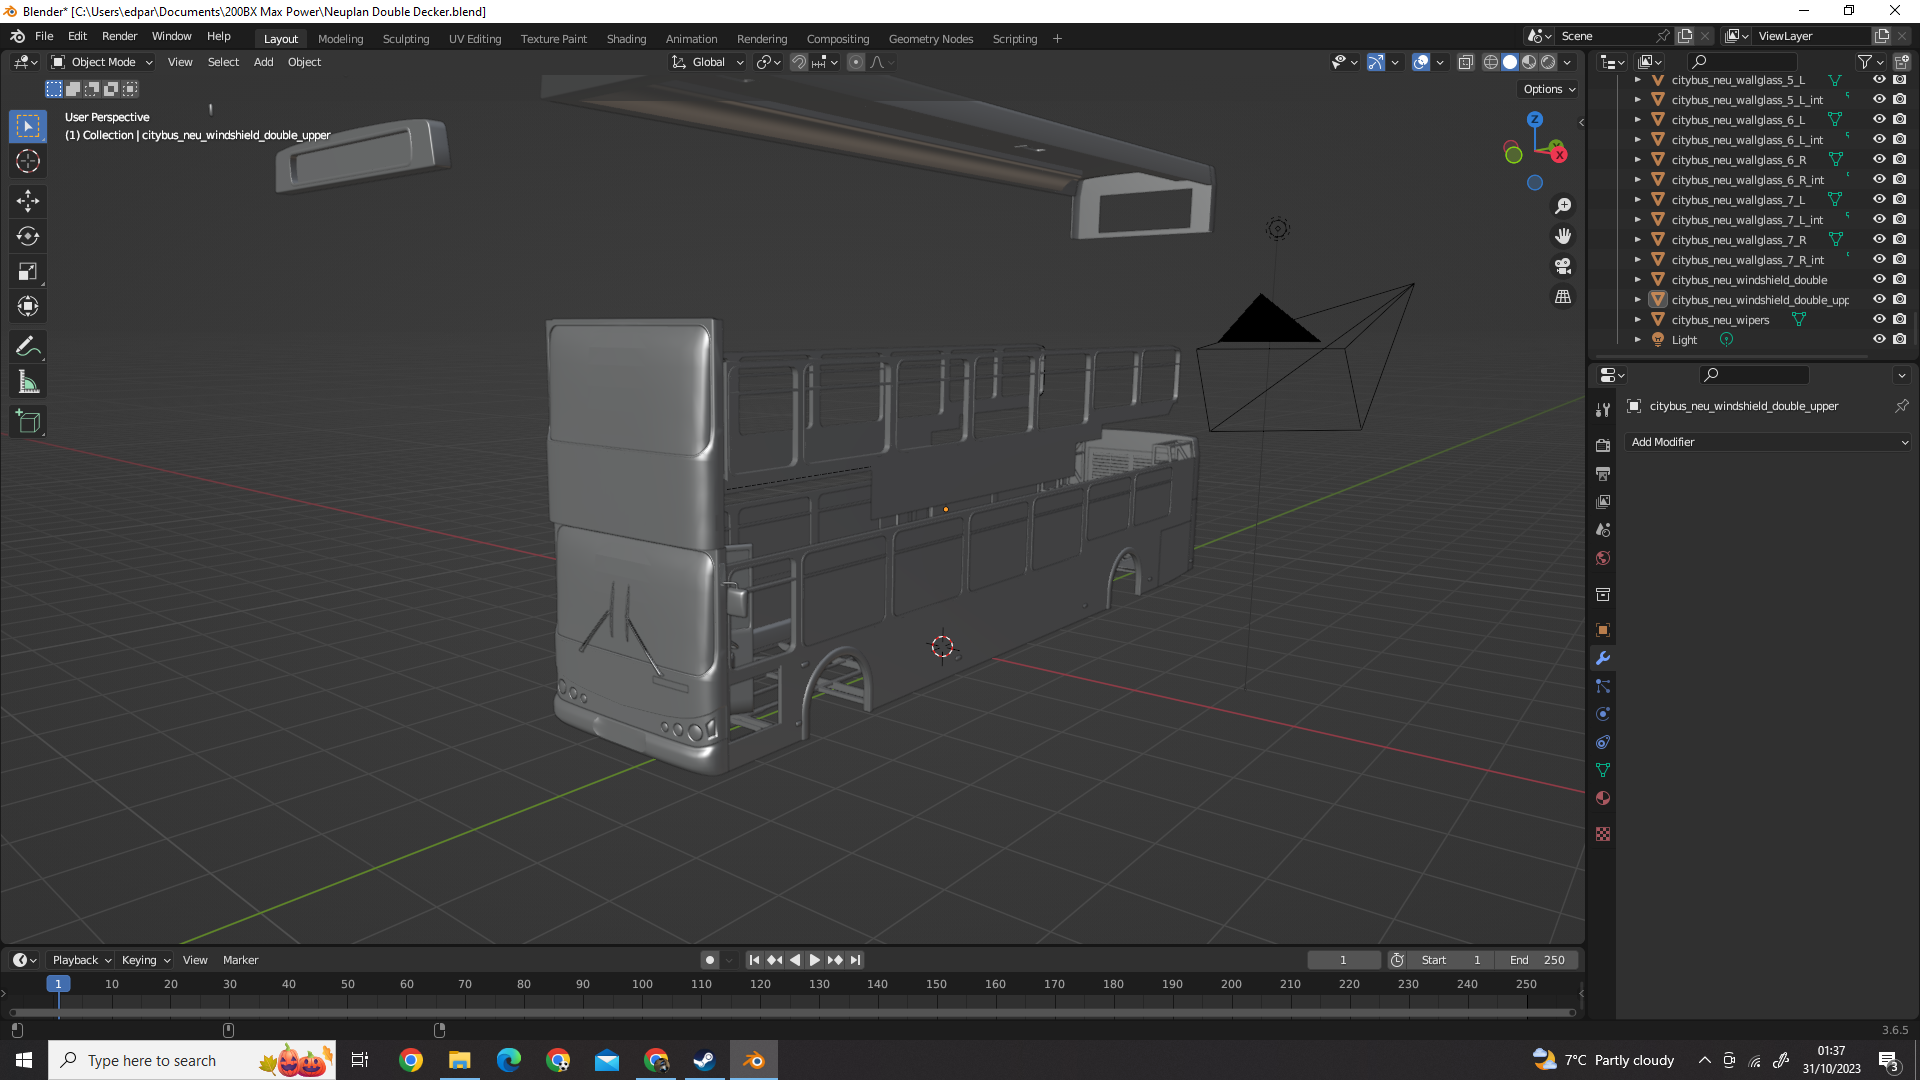Screen dimensions: 1920x1080
Task: Select the Scale tool
Action: coord(28,271)
